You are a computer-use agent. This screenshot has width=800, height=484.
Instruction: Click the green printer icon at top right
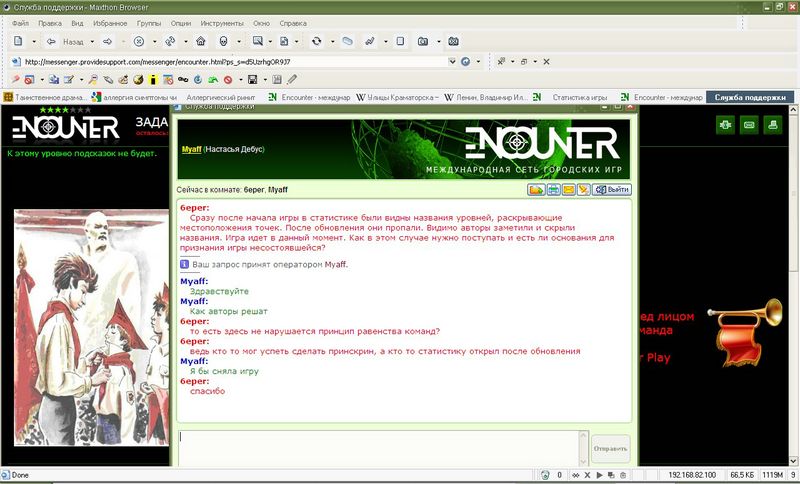coord(772,125)
